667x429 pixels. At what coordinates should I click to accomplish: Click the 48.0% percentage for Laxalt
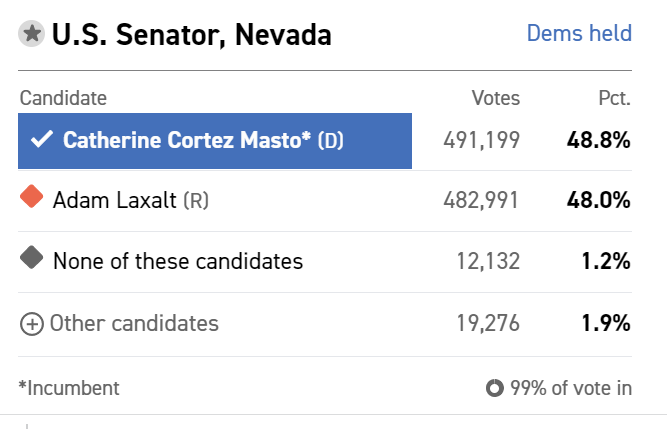[x=599, y=200]
